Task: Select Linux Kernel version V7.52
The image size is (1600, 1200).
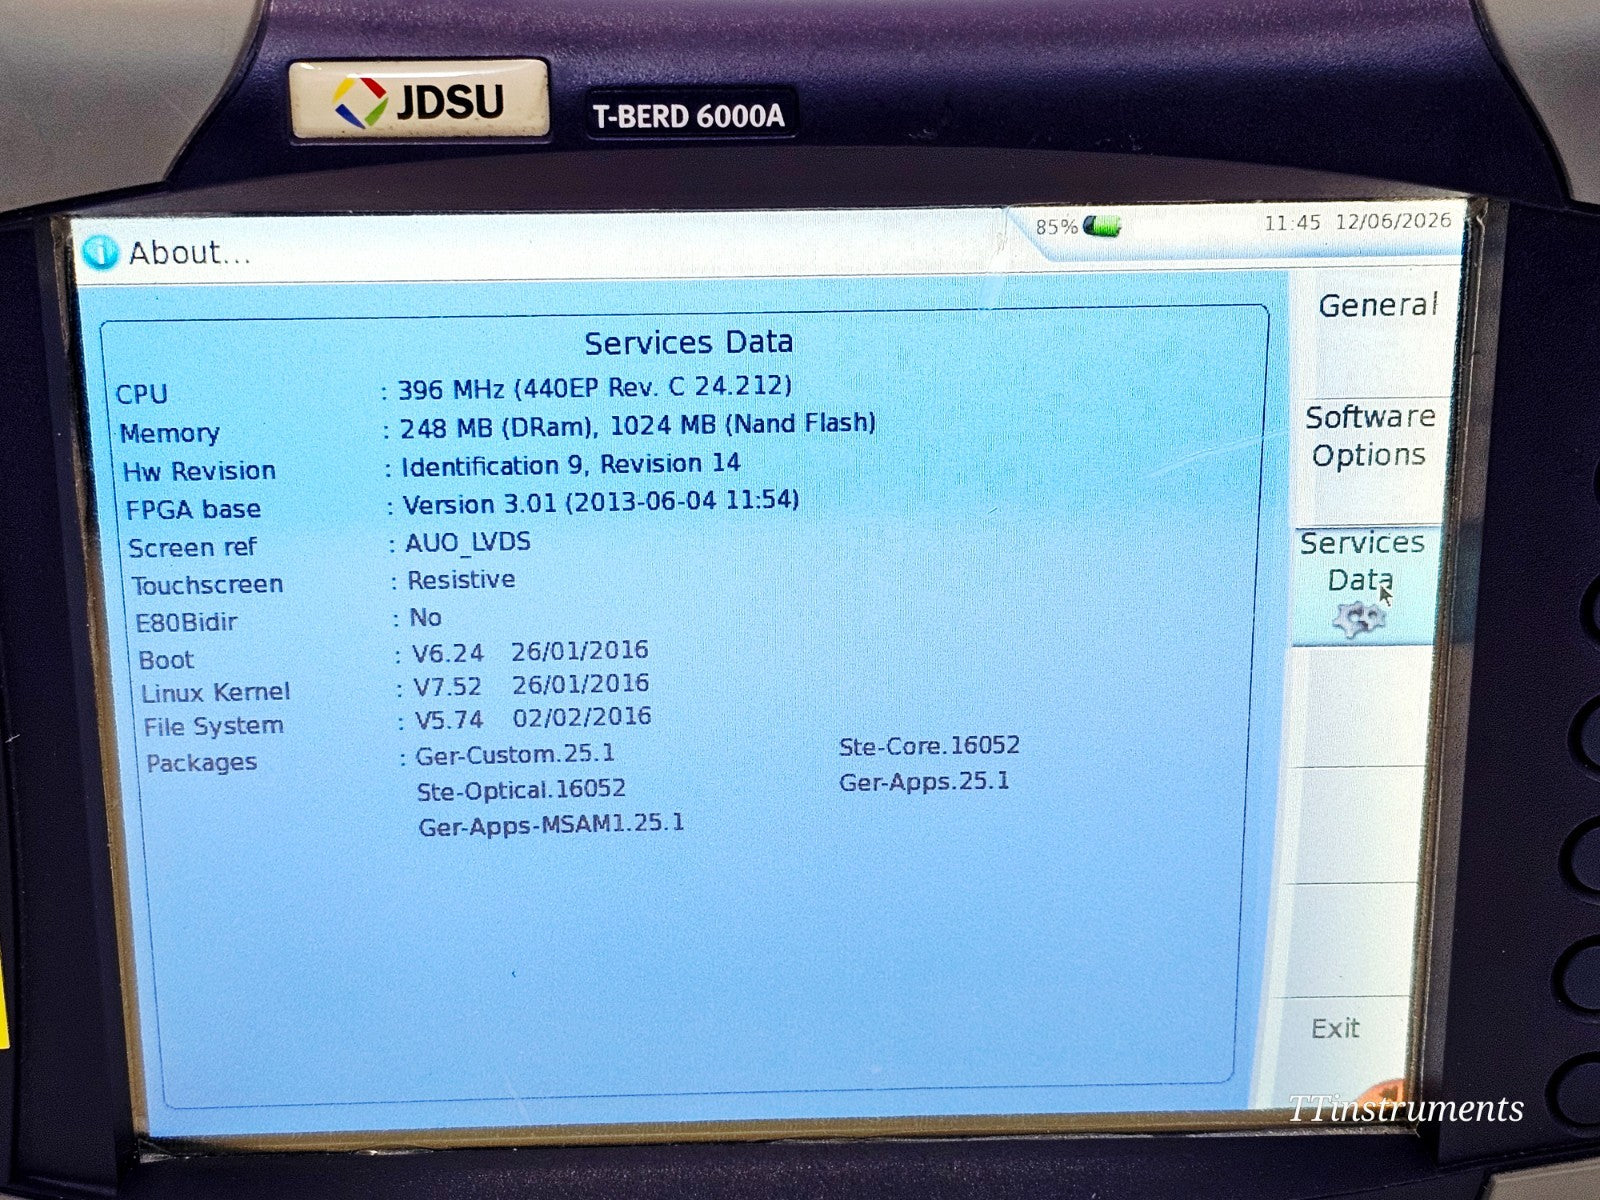Action: [448, 687]
